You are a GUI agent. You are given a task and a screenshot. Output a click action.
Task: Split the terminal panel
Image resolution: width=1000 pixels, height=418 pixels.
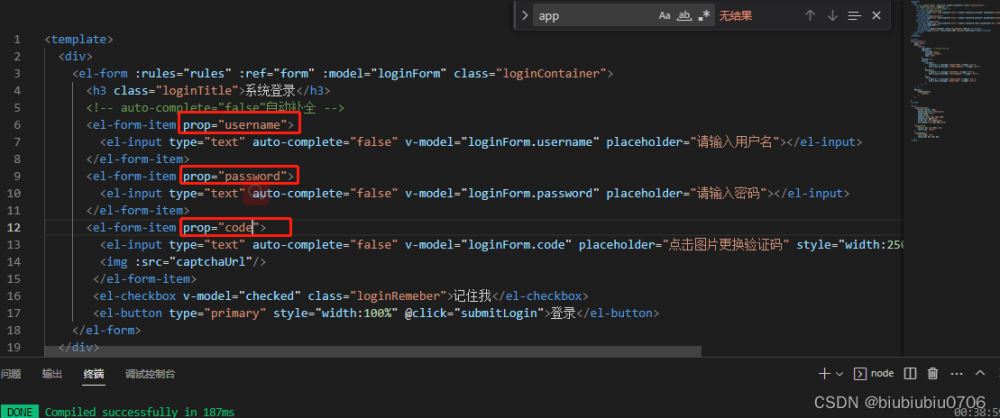(910, 373)
